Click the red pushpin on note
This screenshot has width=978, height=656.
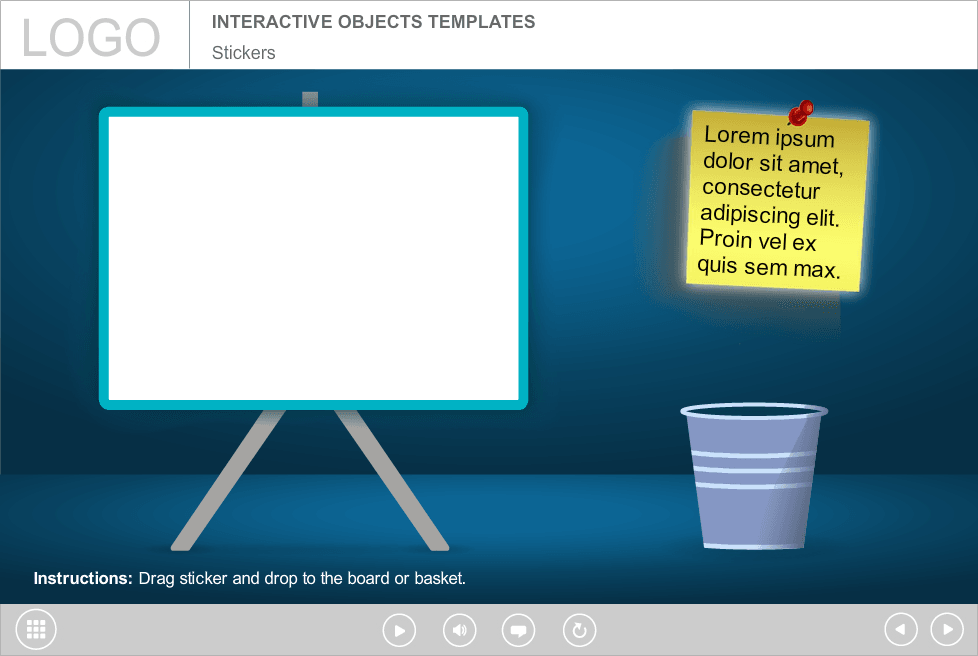coord(800,111)
